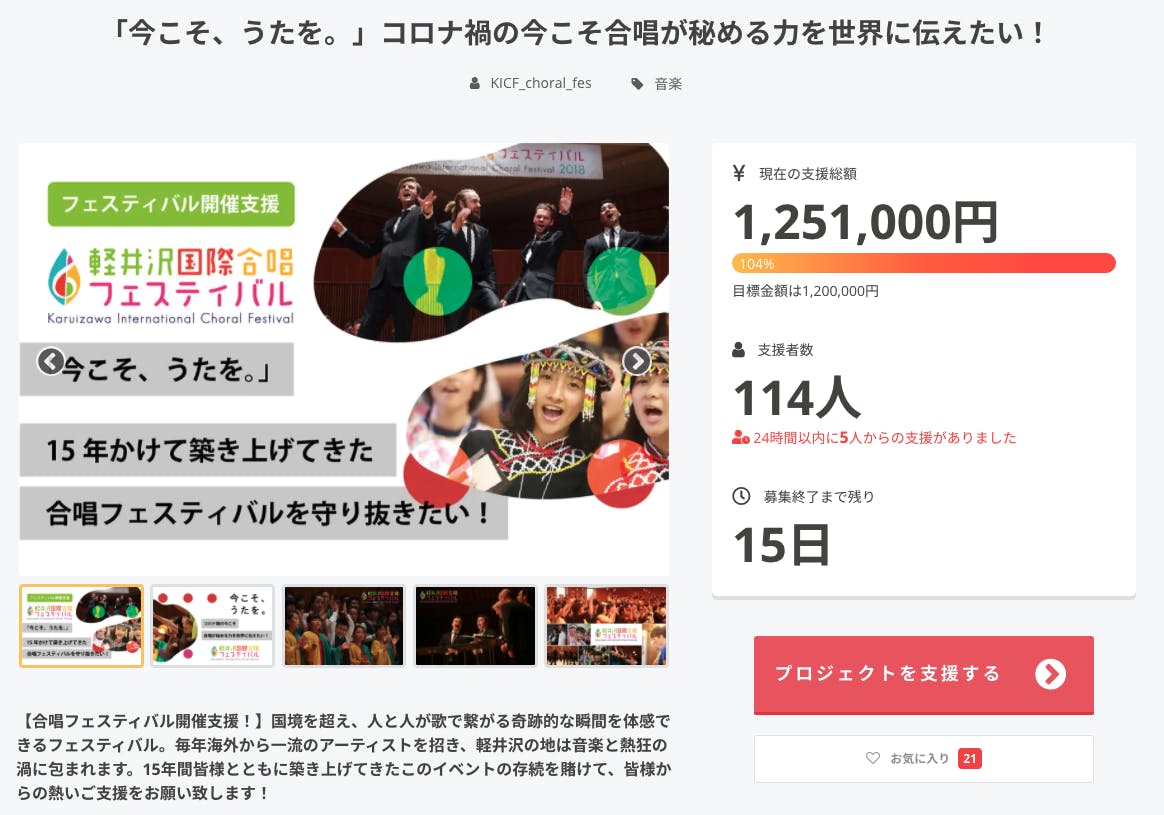The width and height of the screenshot is (1164, 815).
Task: Open the KICF_choral_fes author link
Action: click(540, 83)
